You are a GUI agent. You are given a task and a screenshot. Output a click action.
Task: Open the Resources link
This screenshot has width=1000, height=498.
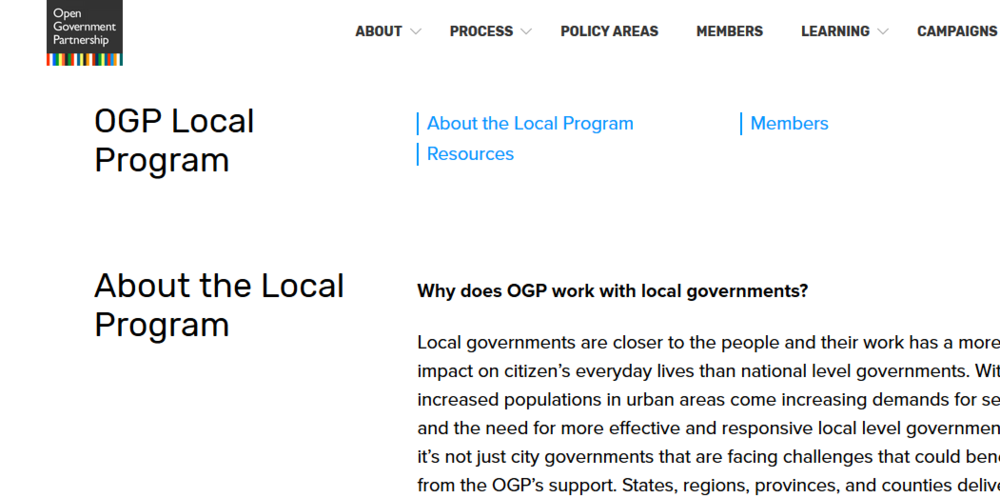[470, 154]
